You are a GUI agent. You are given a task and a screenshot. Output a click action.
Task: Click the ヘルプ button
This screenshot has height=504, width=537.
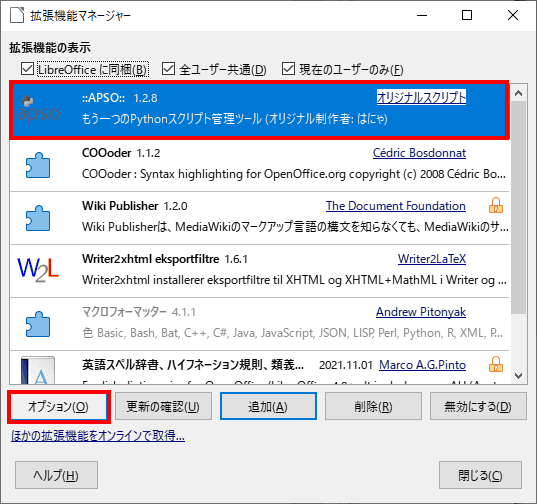coord(57,475)
